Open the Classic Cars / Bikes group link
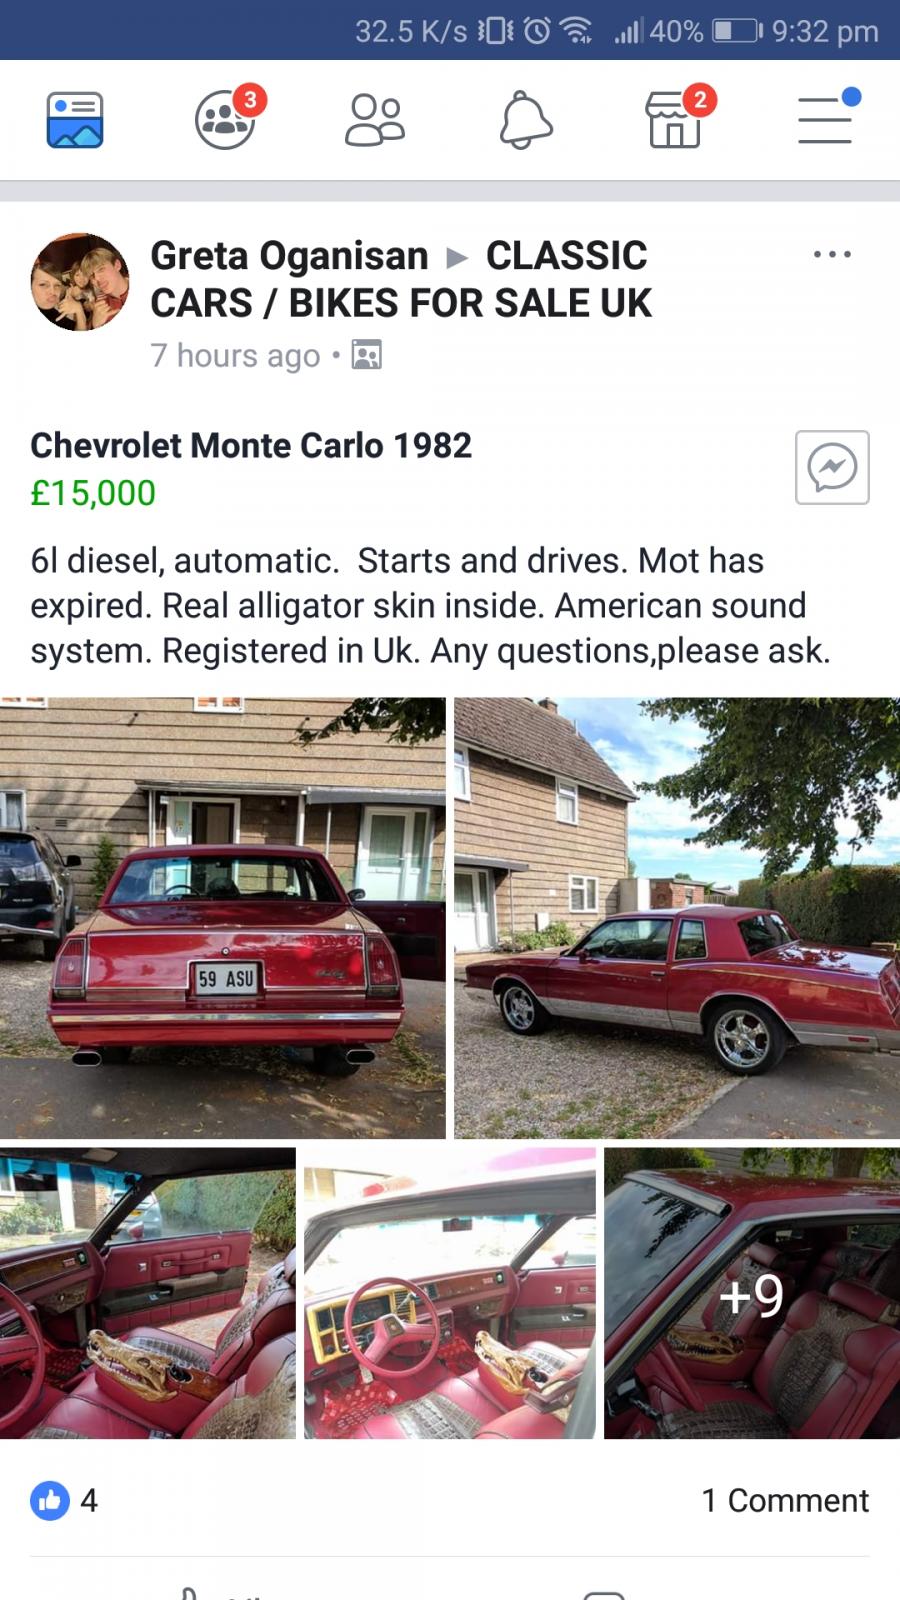Viewport: 900px width, 1600px height. click(401, 280)
